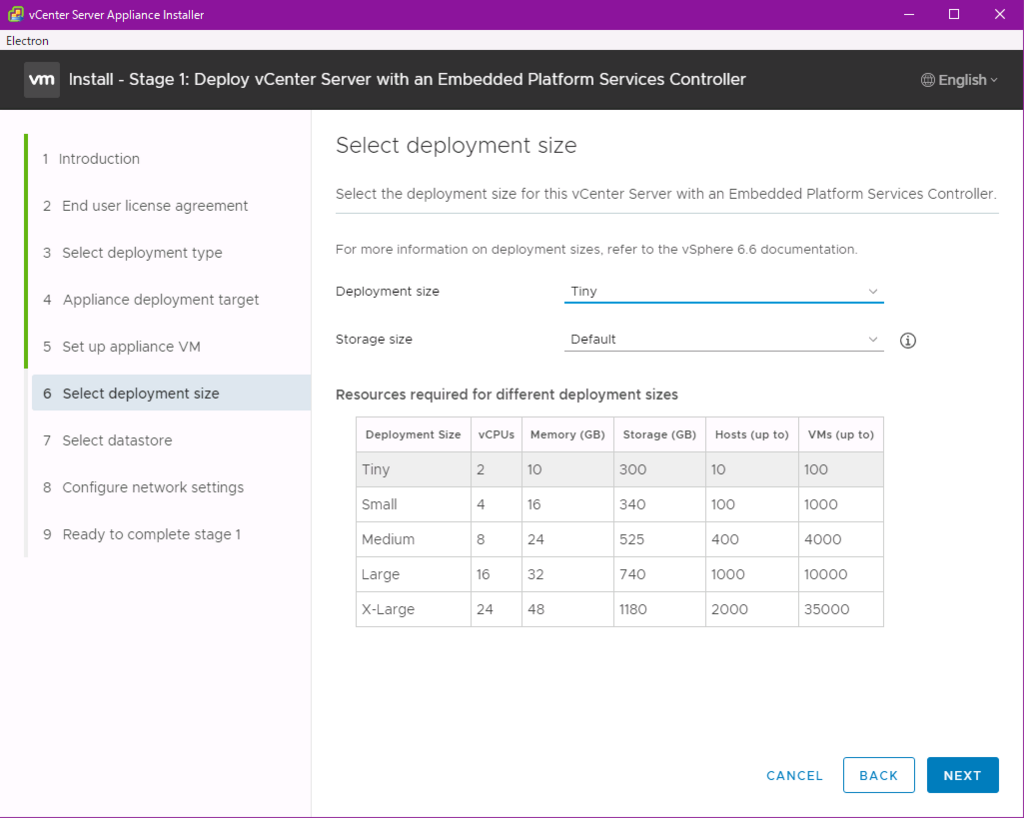The width and height of the screenshot is (1024, 818).
Task: Click the BACK button
Action: (878, 775)
